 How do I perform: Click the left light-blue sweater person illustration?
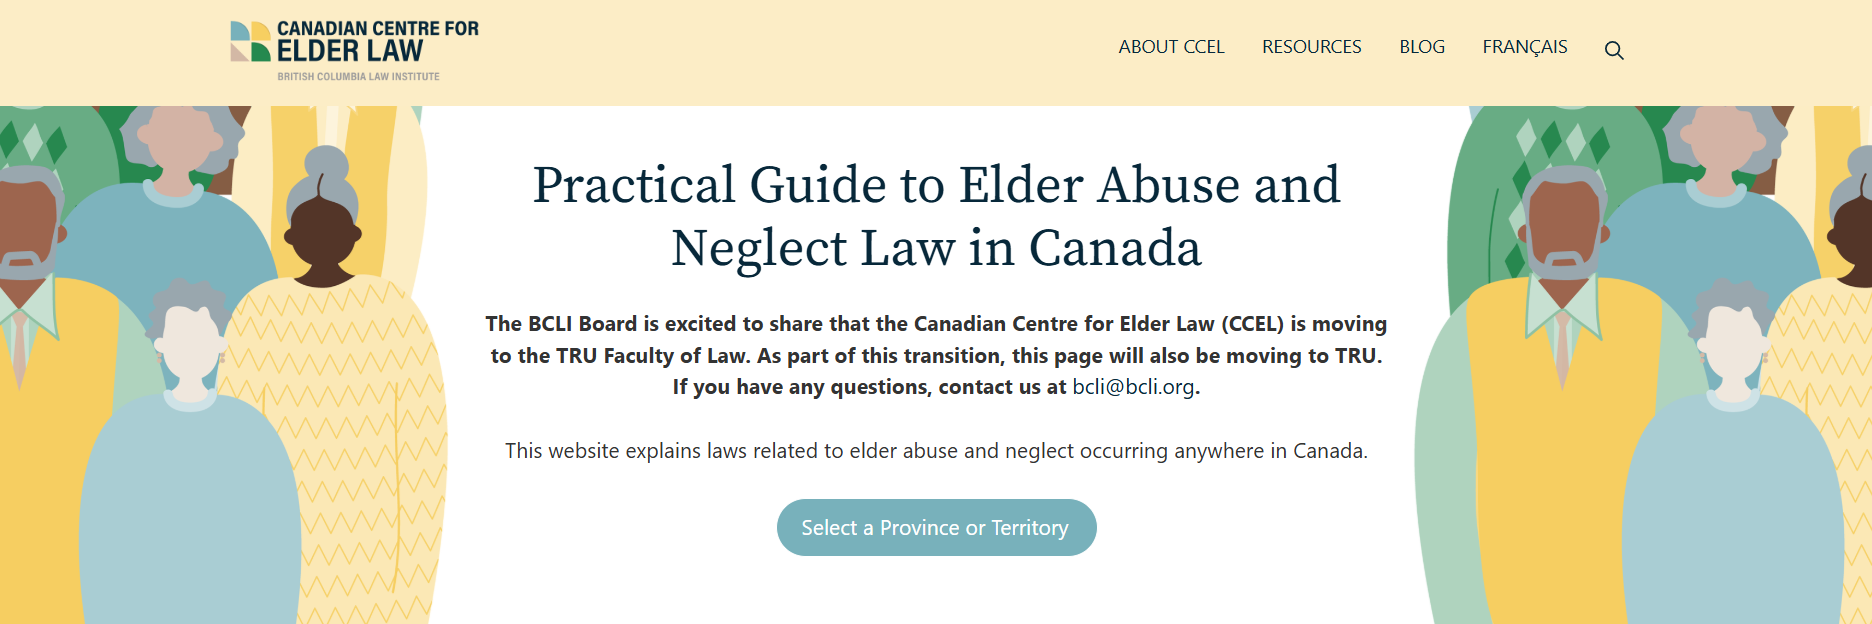(x=190, y=480)
